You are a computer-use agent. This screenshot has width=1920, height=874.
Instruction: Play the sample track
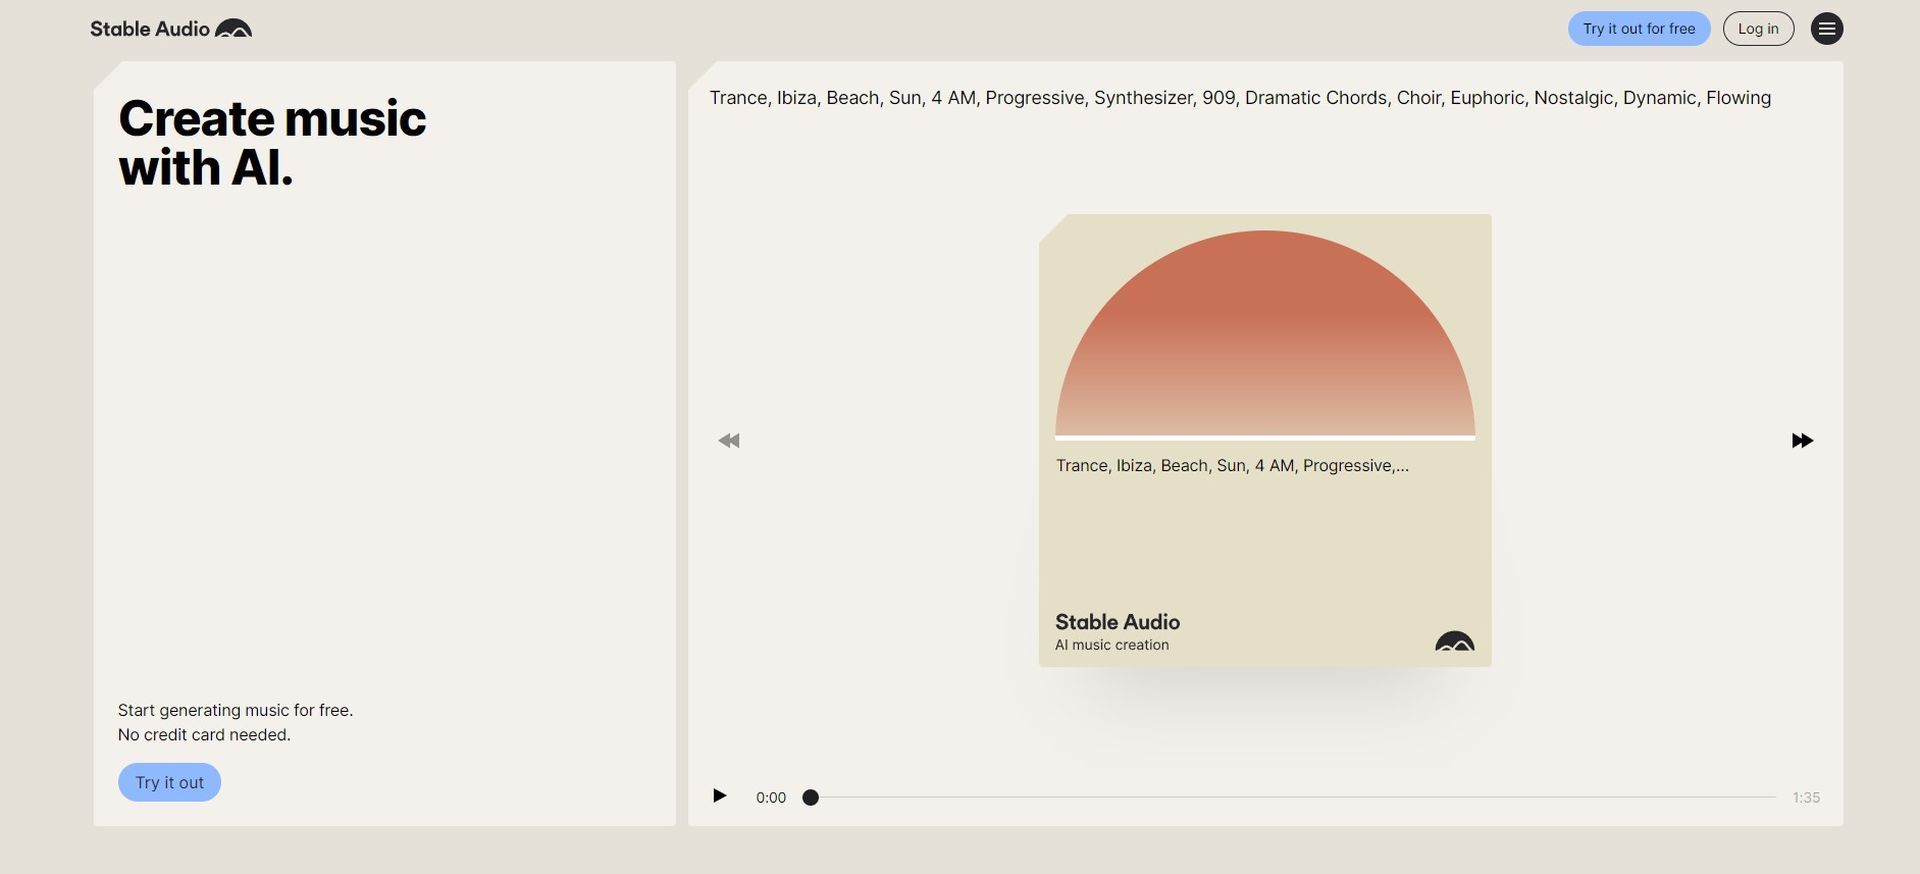[719, 796]
